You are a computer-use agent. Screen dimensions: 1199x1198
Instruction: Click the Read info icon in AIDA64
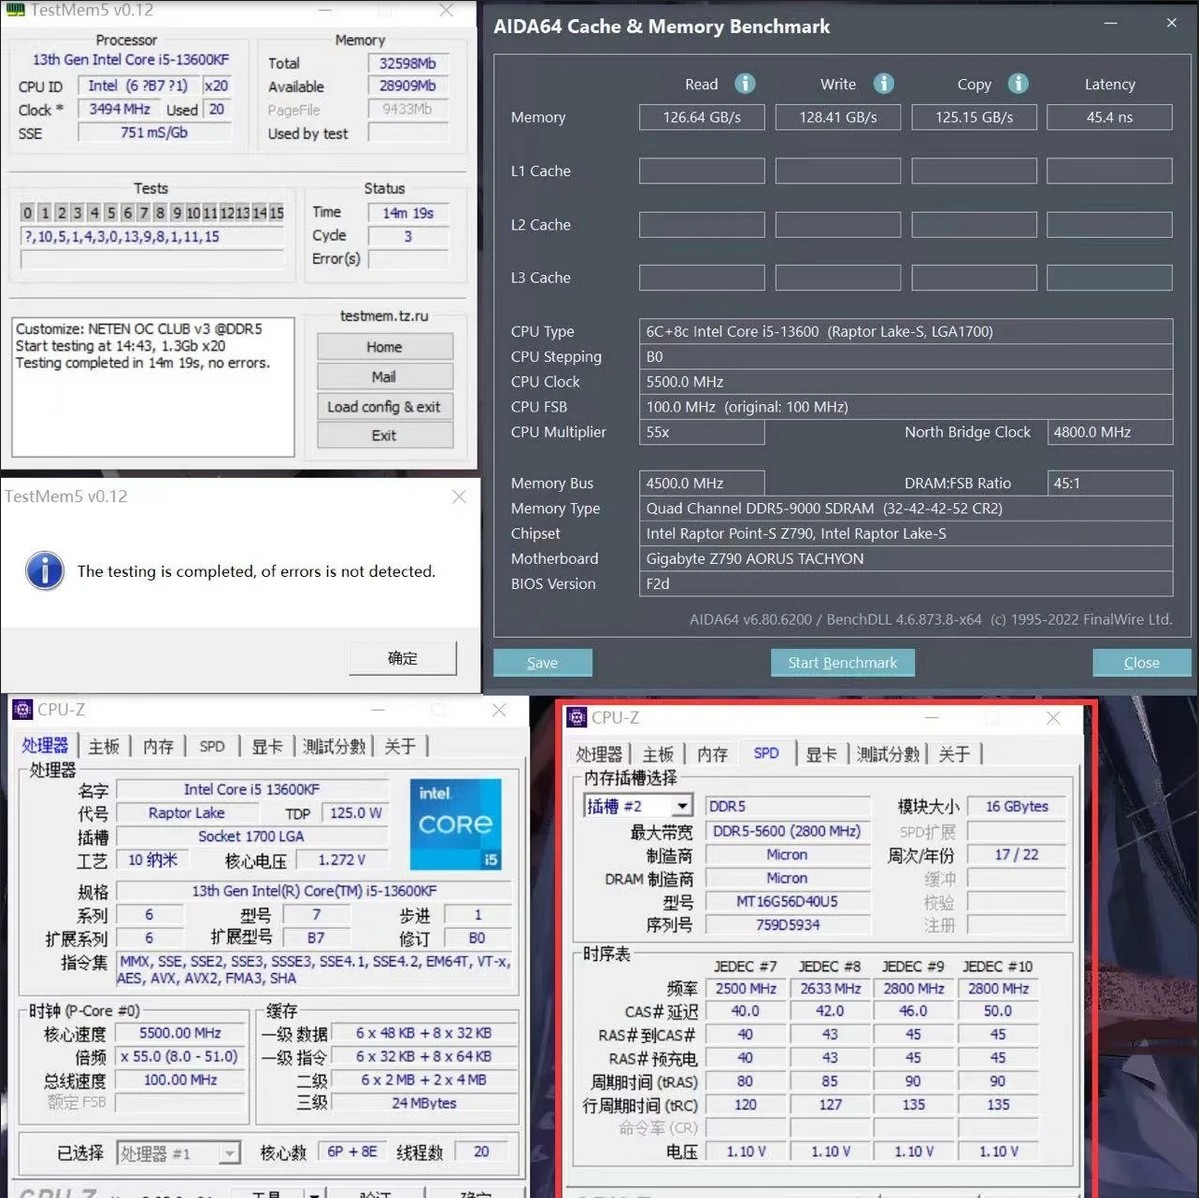745,83
